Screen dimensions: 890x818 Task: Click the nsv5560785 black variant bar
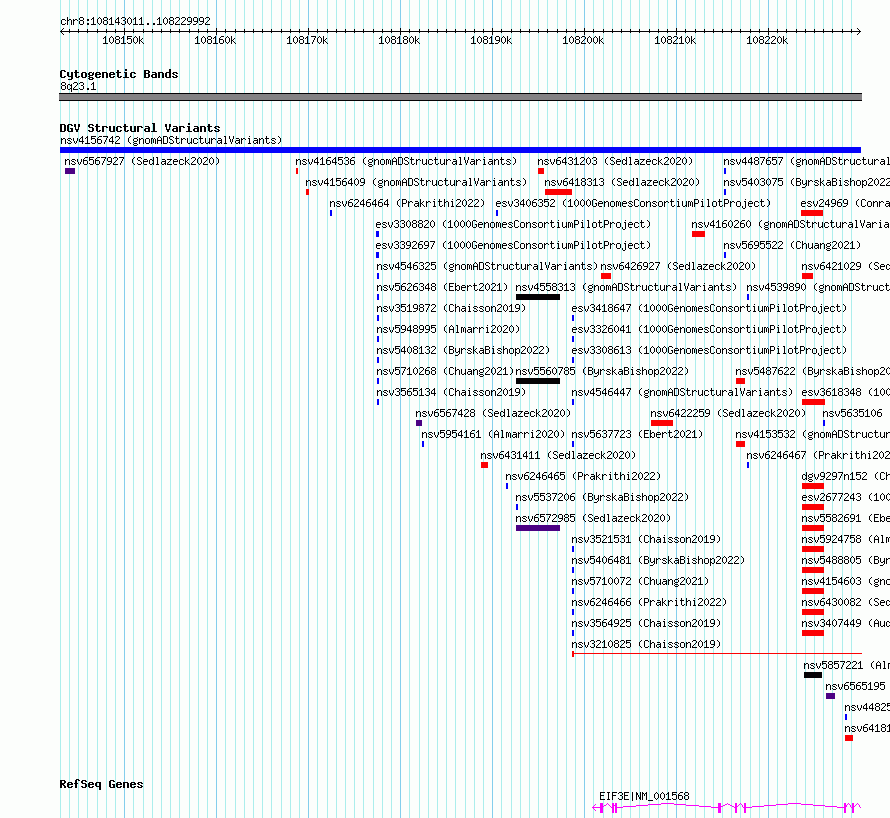538,381
